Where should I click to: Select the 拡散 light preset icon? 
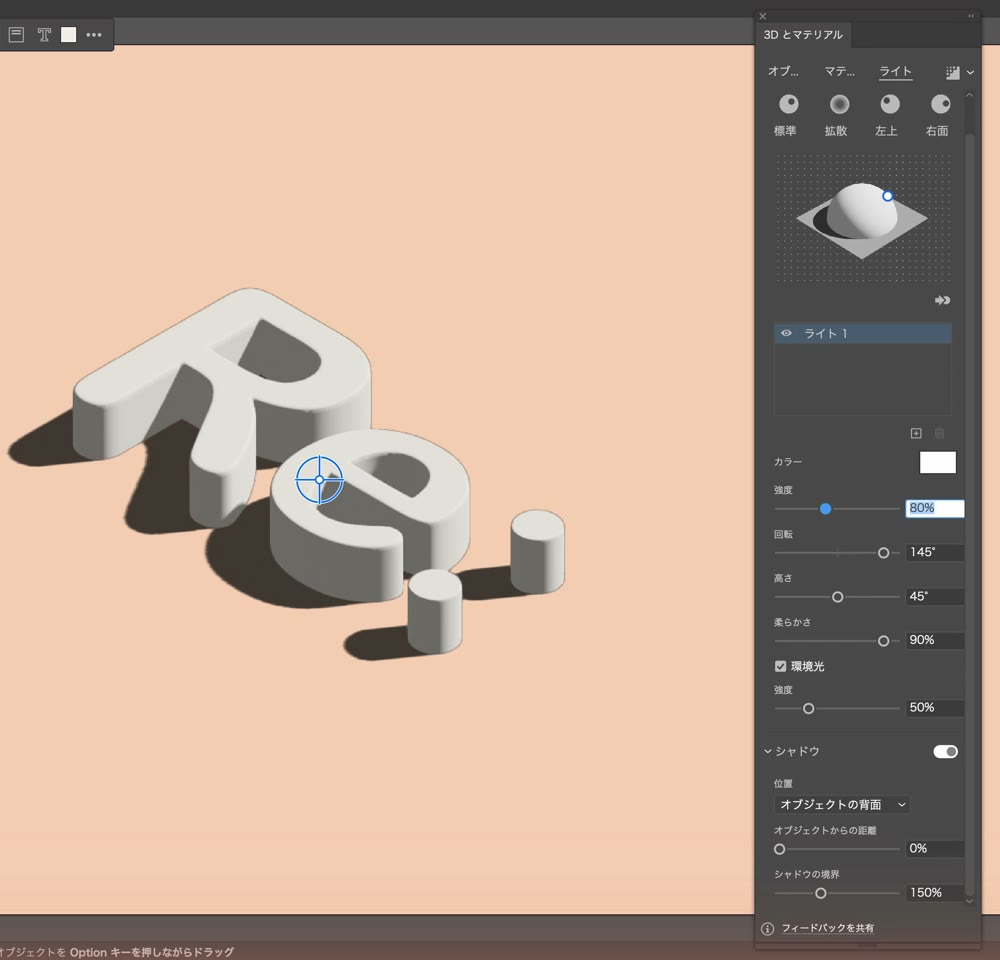[x=839, y=104]
